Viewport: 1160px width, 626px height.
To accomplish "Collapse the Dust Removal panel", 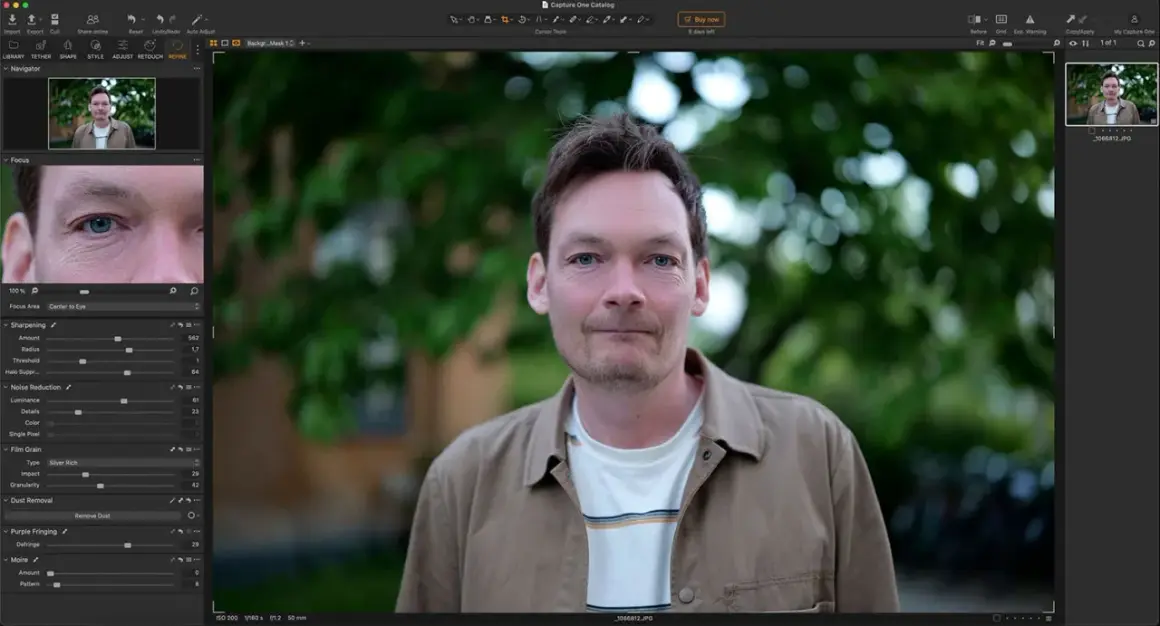I will click(6, 500).
